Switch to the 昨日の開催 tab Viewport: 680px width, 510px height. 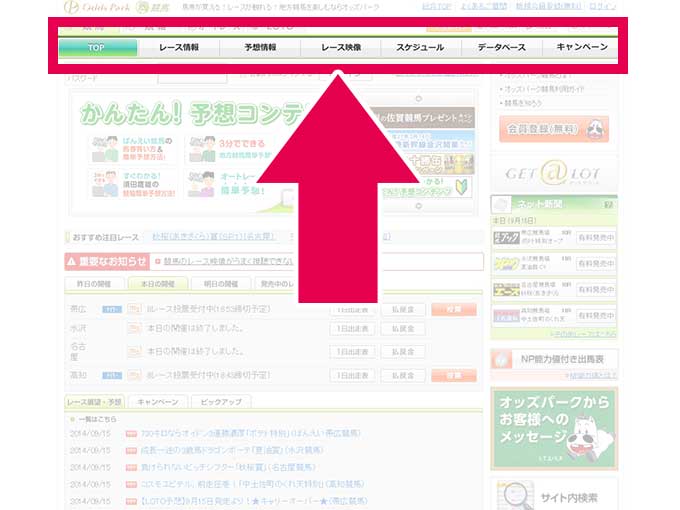(94, 284)
